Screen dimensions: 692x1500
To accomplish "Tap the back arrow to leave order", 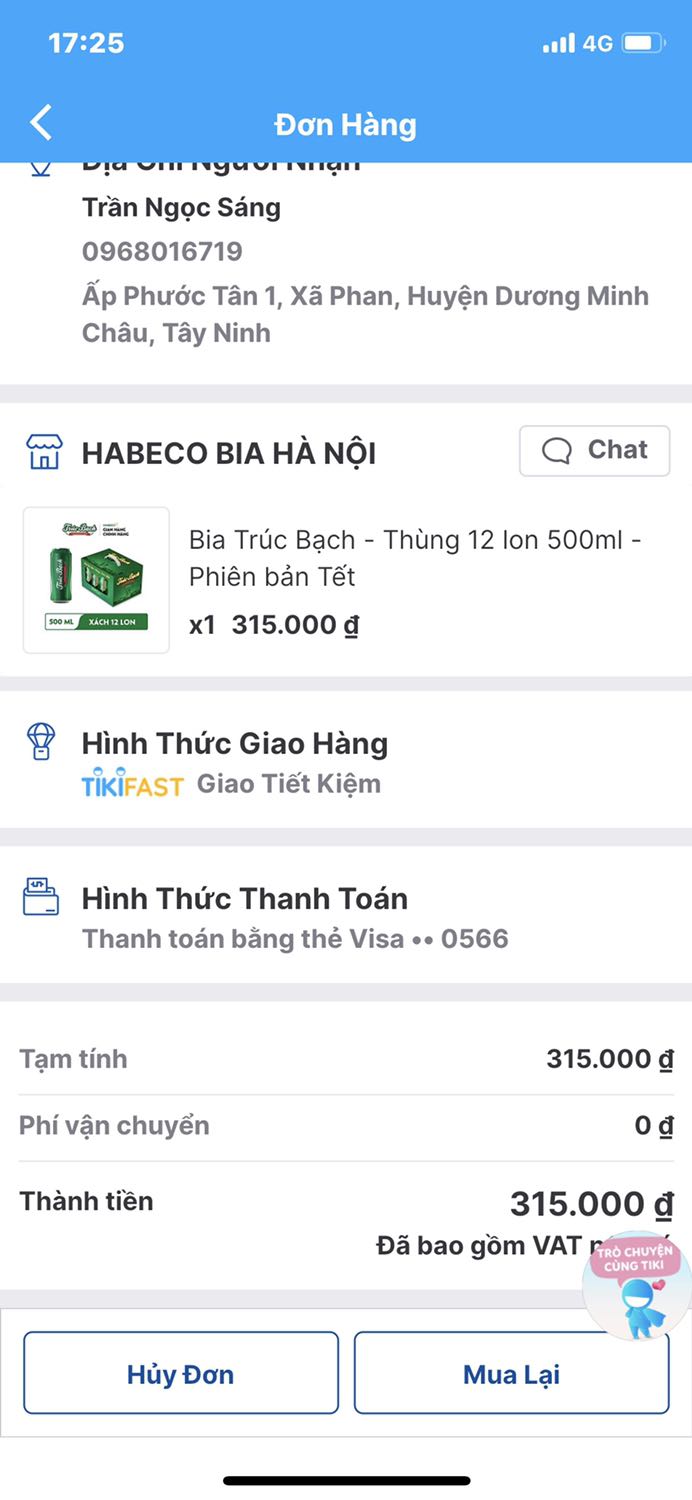I will [40, 122].
